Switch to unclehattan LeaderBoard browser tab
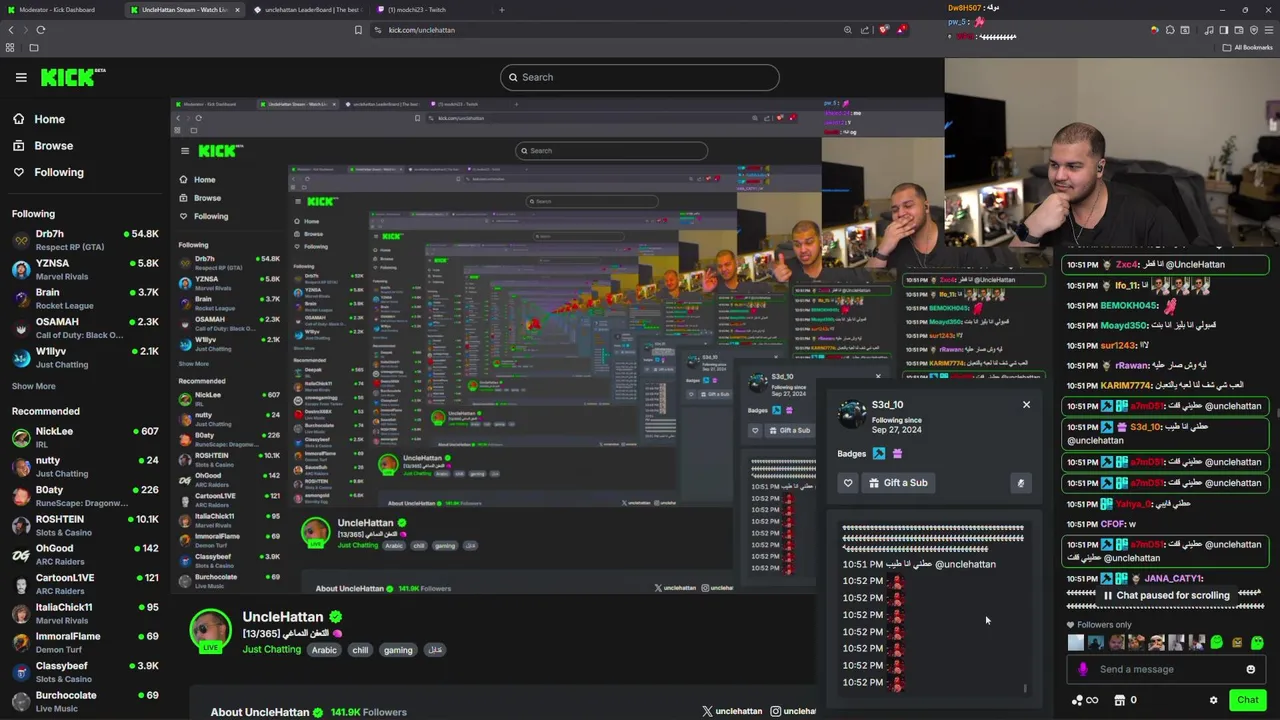Viewport: 1280px width, 720px height. click(x=309, y=10)
